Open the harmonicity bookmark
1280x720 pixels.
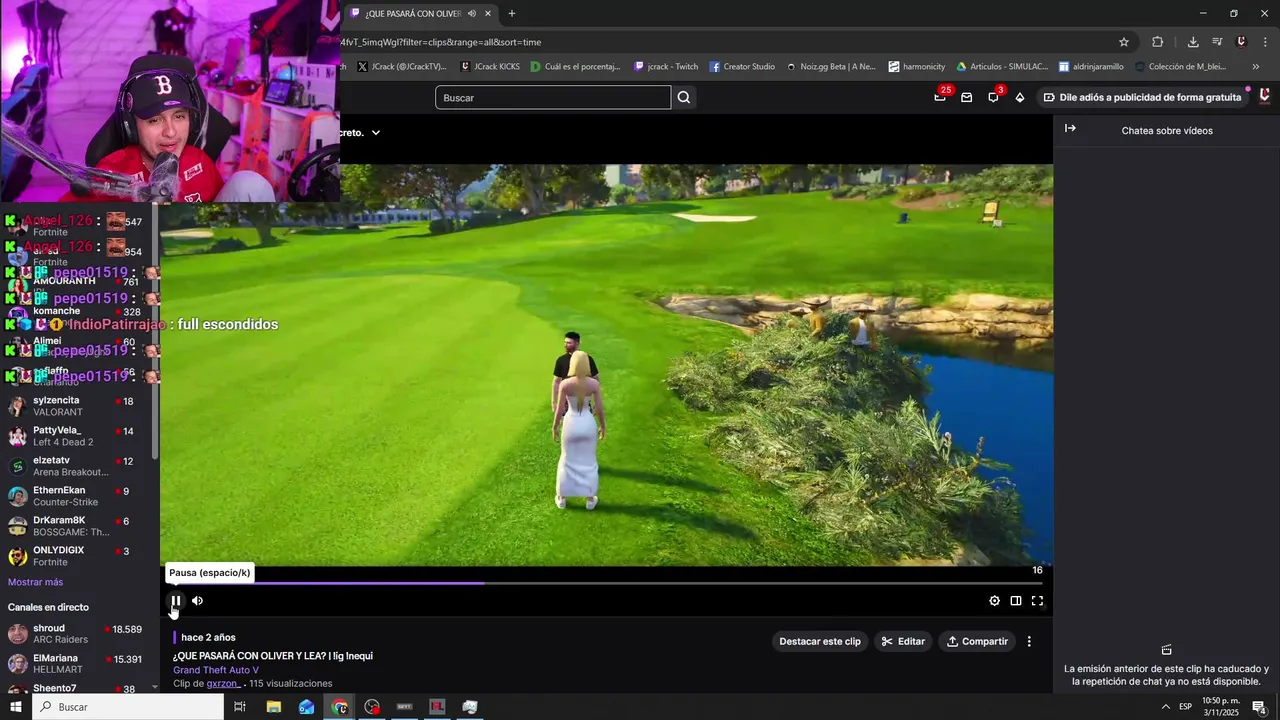tap(916, 67)
